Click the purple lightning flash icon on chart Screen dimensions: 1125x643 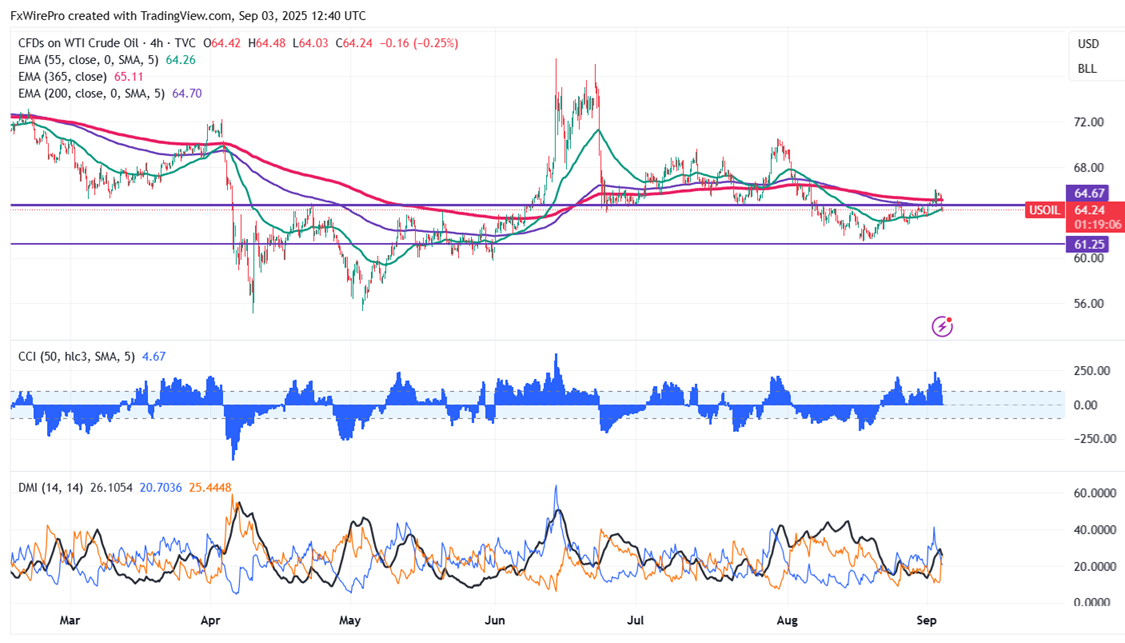(942, 327)
